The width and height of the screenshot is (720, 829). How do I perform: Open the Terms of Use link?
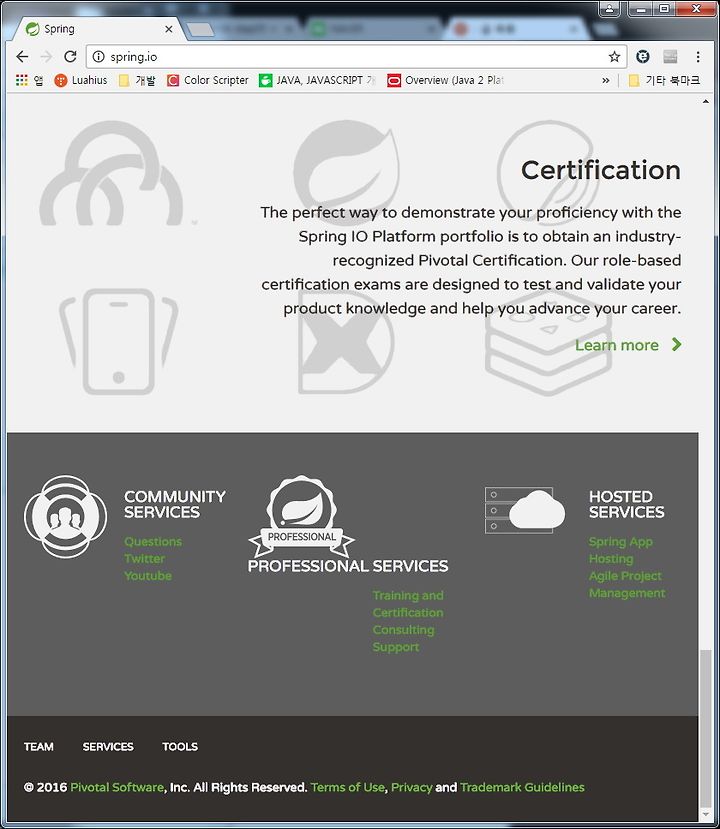(347, 787)
